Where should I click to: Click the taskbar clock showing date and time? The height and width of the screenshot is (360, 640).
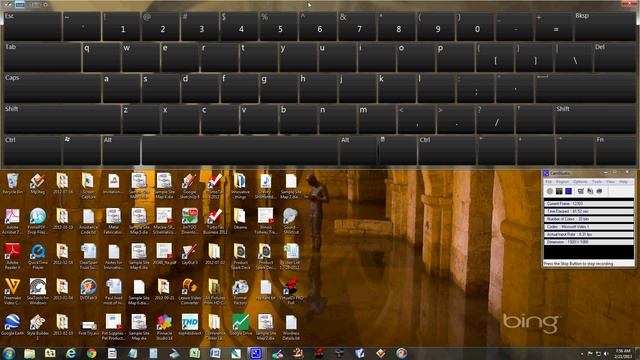coord(623,353)
